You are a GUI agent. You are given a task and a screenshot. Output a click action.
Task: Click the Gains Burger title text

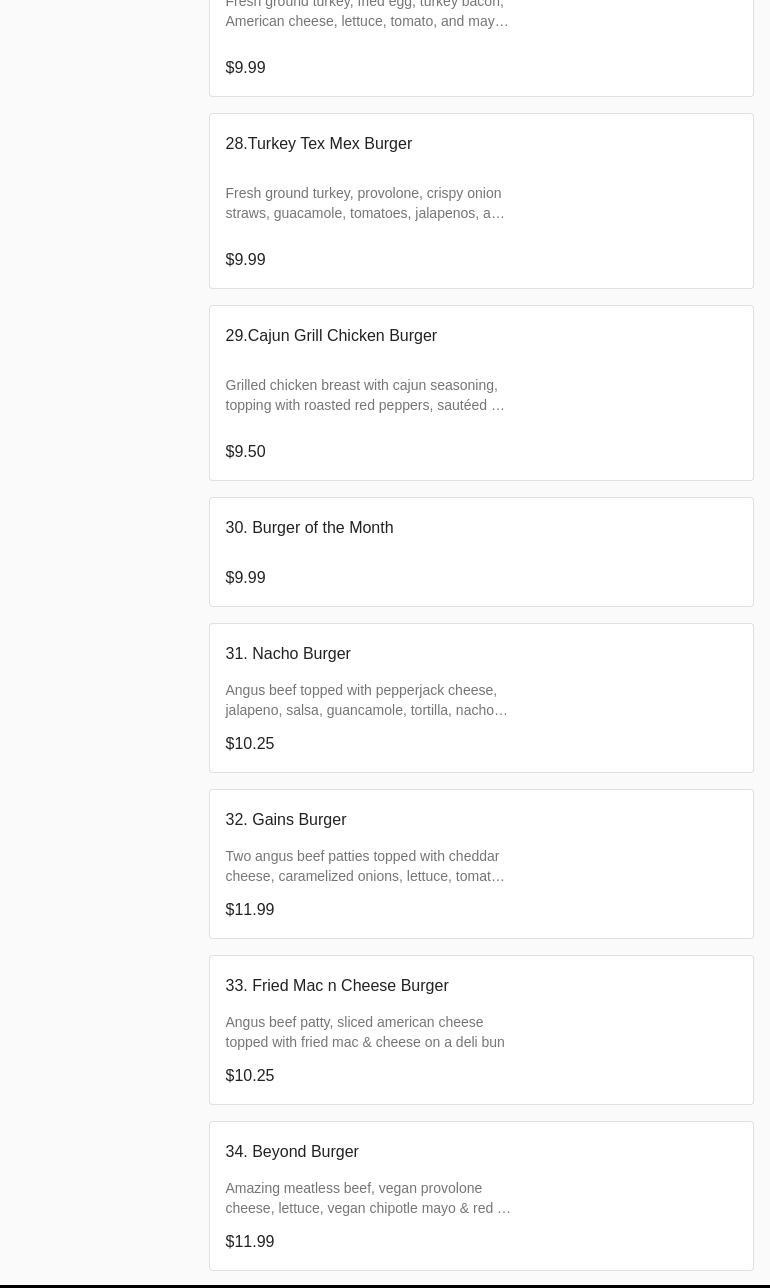286,820
